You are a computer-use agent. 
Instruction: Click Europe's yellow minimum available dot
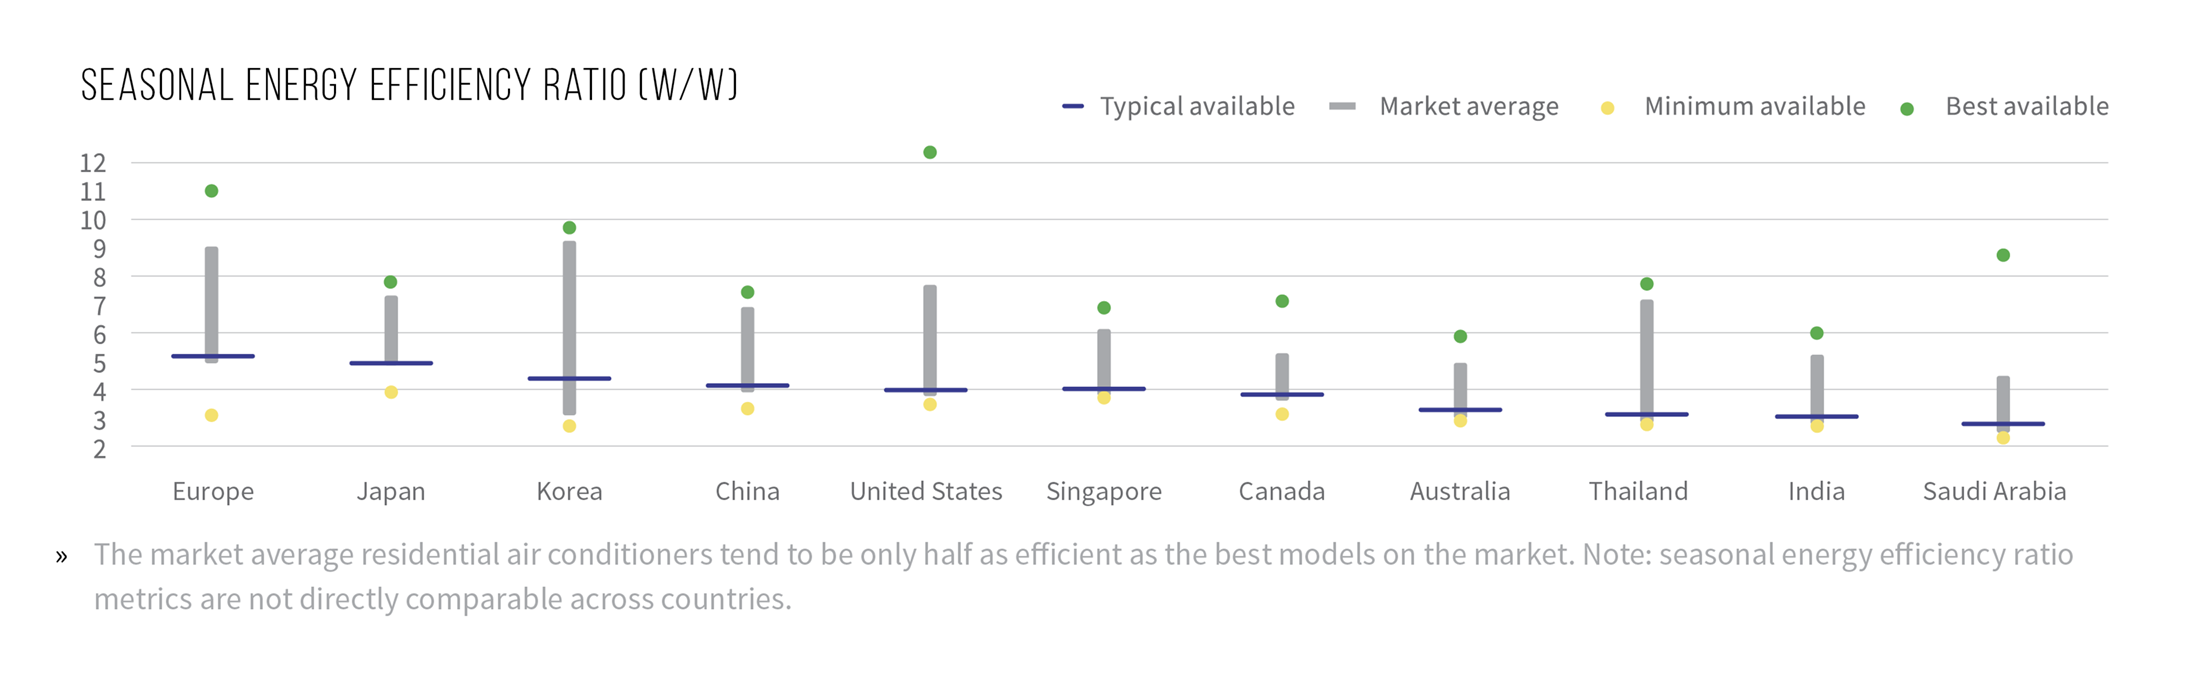click(211, 415)
